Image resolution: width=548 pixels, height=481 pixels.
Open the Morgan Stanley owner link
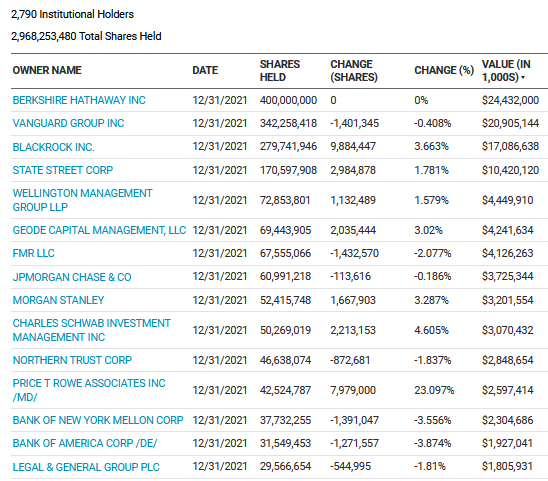[x=58, y=300]
